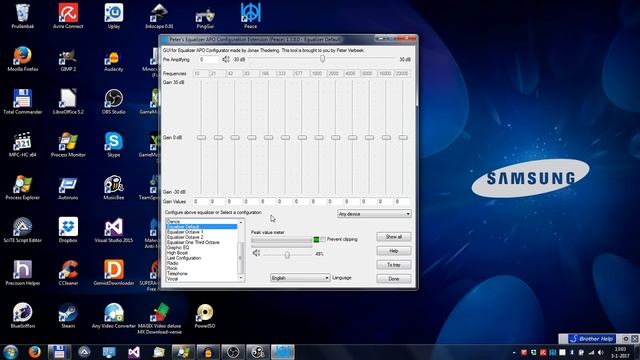Click the configuration list scrollbar down arrow

pos(241,278)
